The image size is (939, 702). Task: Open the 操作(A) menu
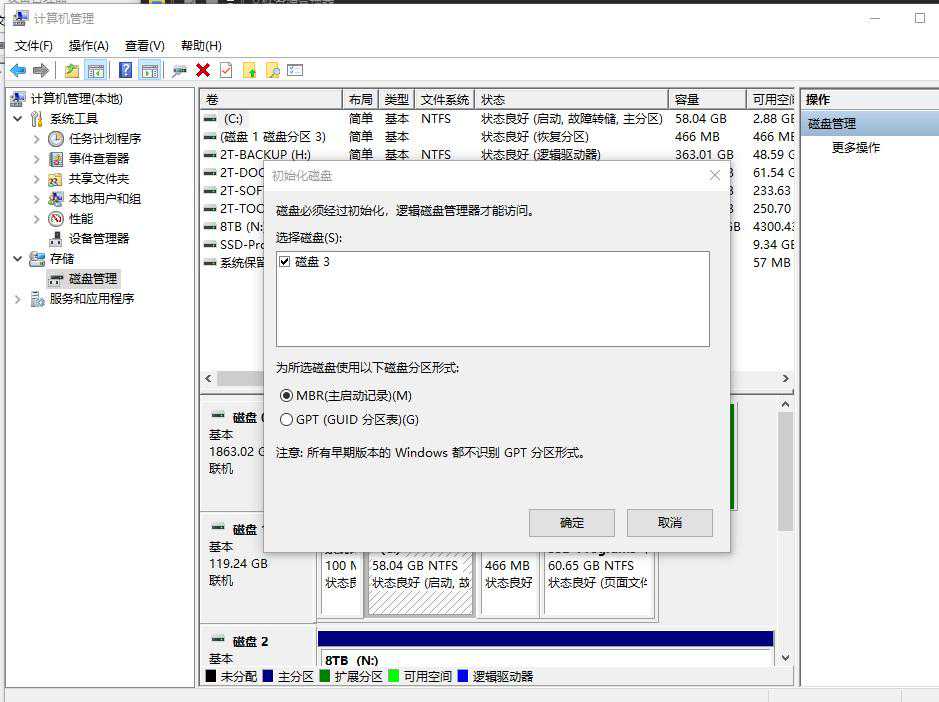(88, 46)
